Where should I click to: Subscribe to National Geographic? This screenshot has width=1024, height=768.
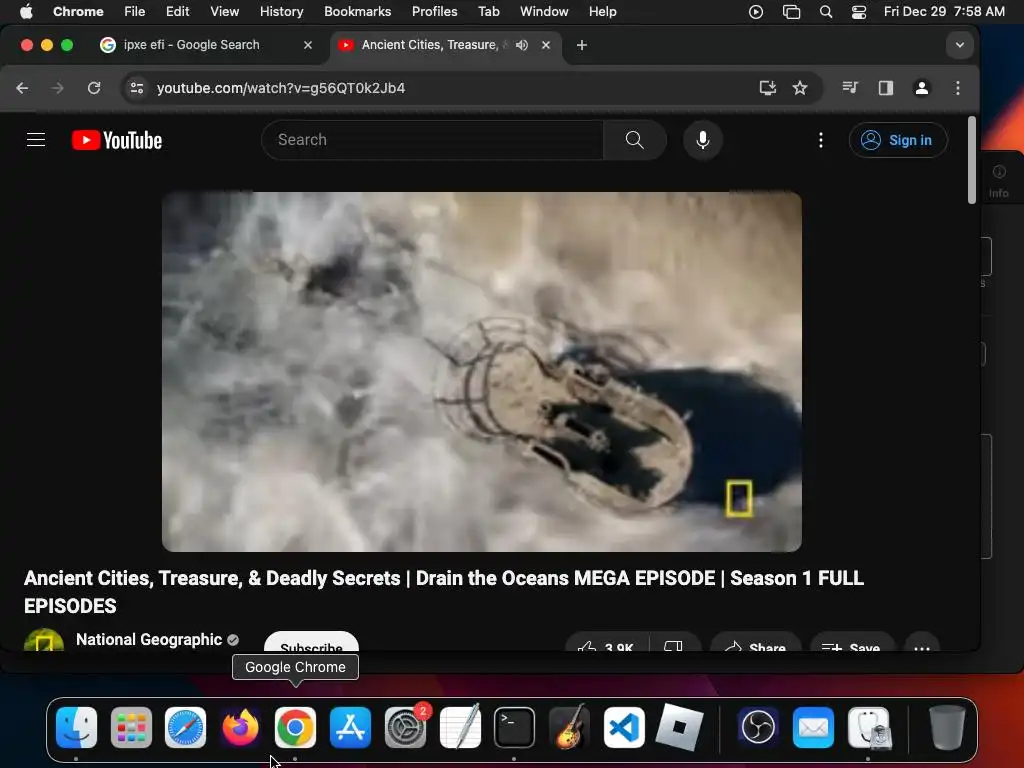click(x=312, y=642)
